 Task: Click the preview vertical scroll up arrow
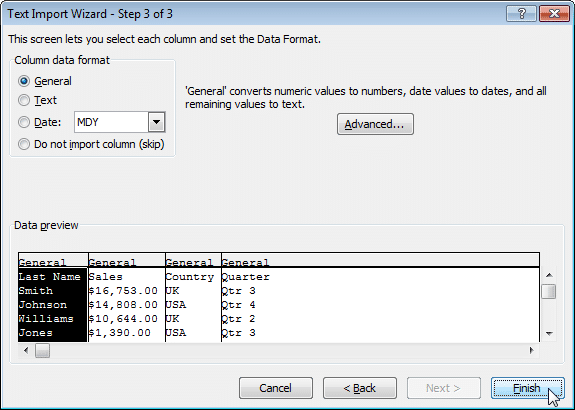click(549, 275)
